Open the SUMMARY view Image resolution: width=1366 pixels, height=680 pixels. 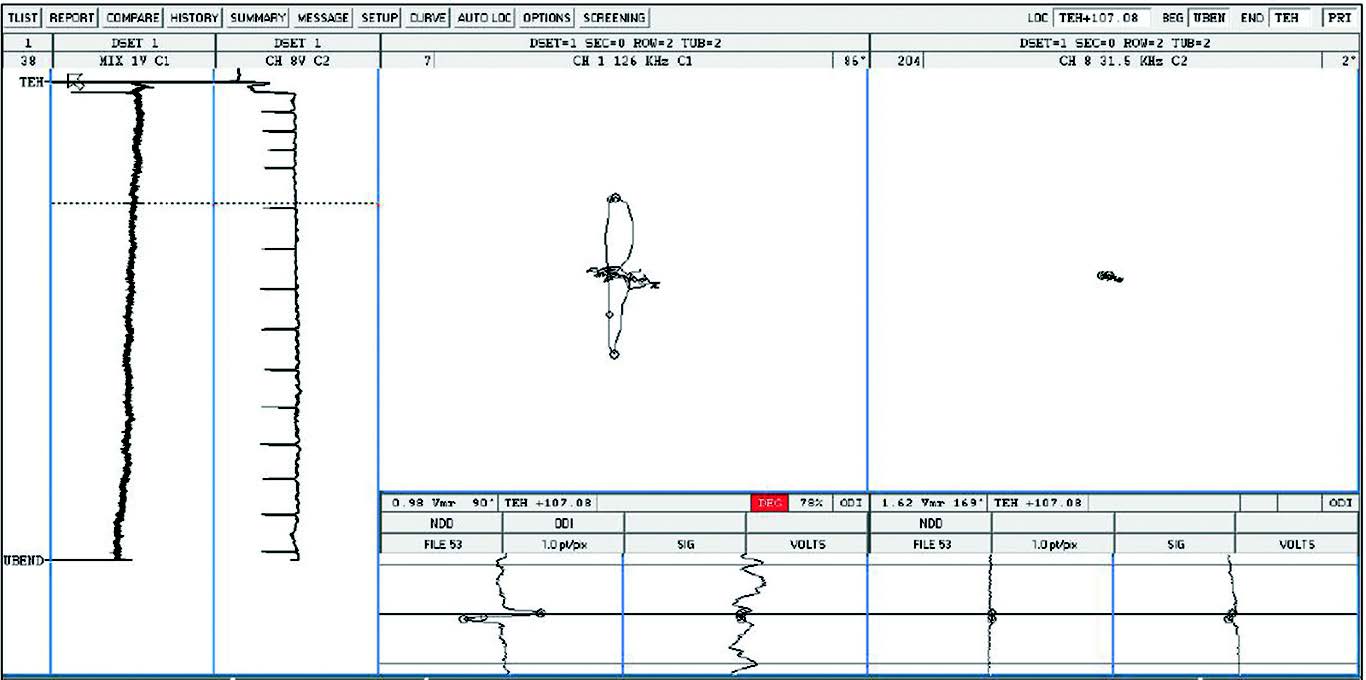(257, 16)
